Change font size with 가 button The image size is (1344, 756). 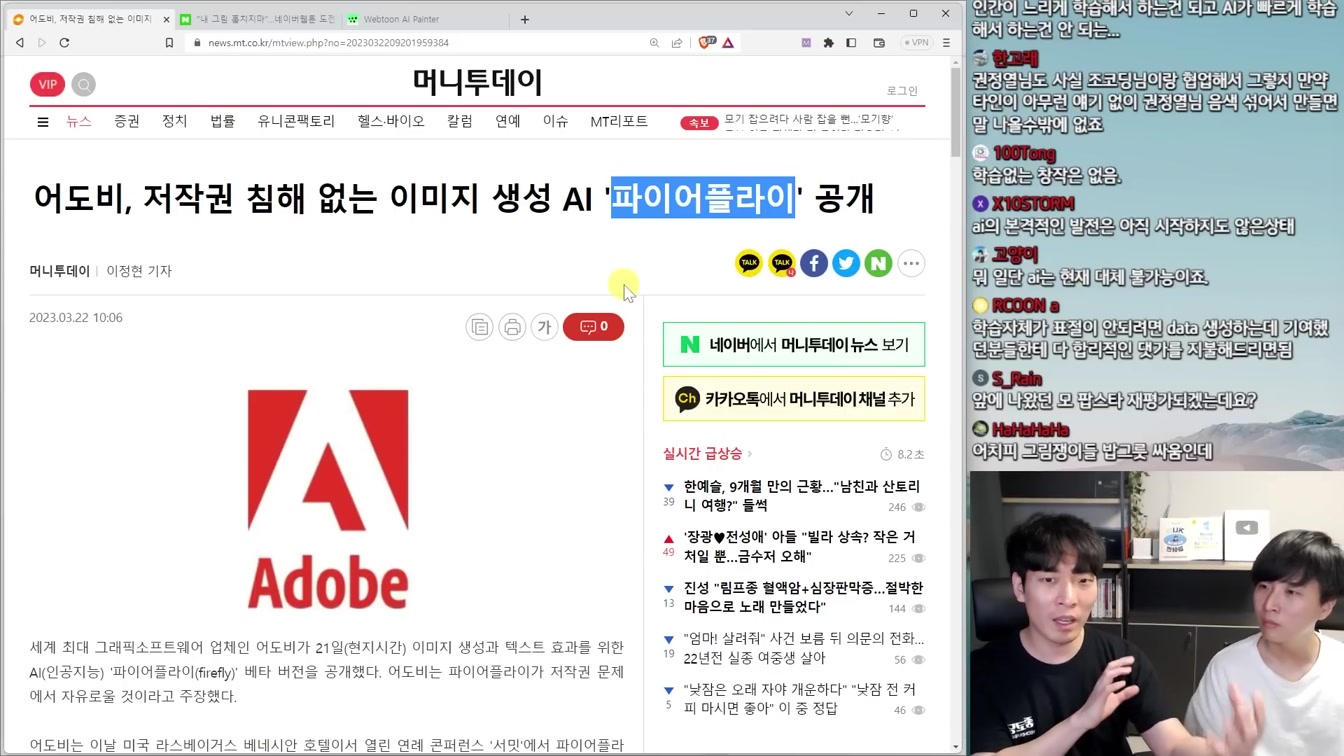pos(544,327)
